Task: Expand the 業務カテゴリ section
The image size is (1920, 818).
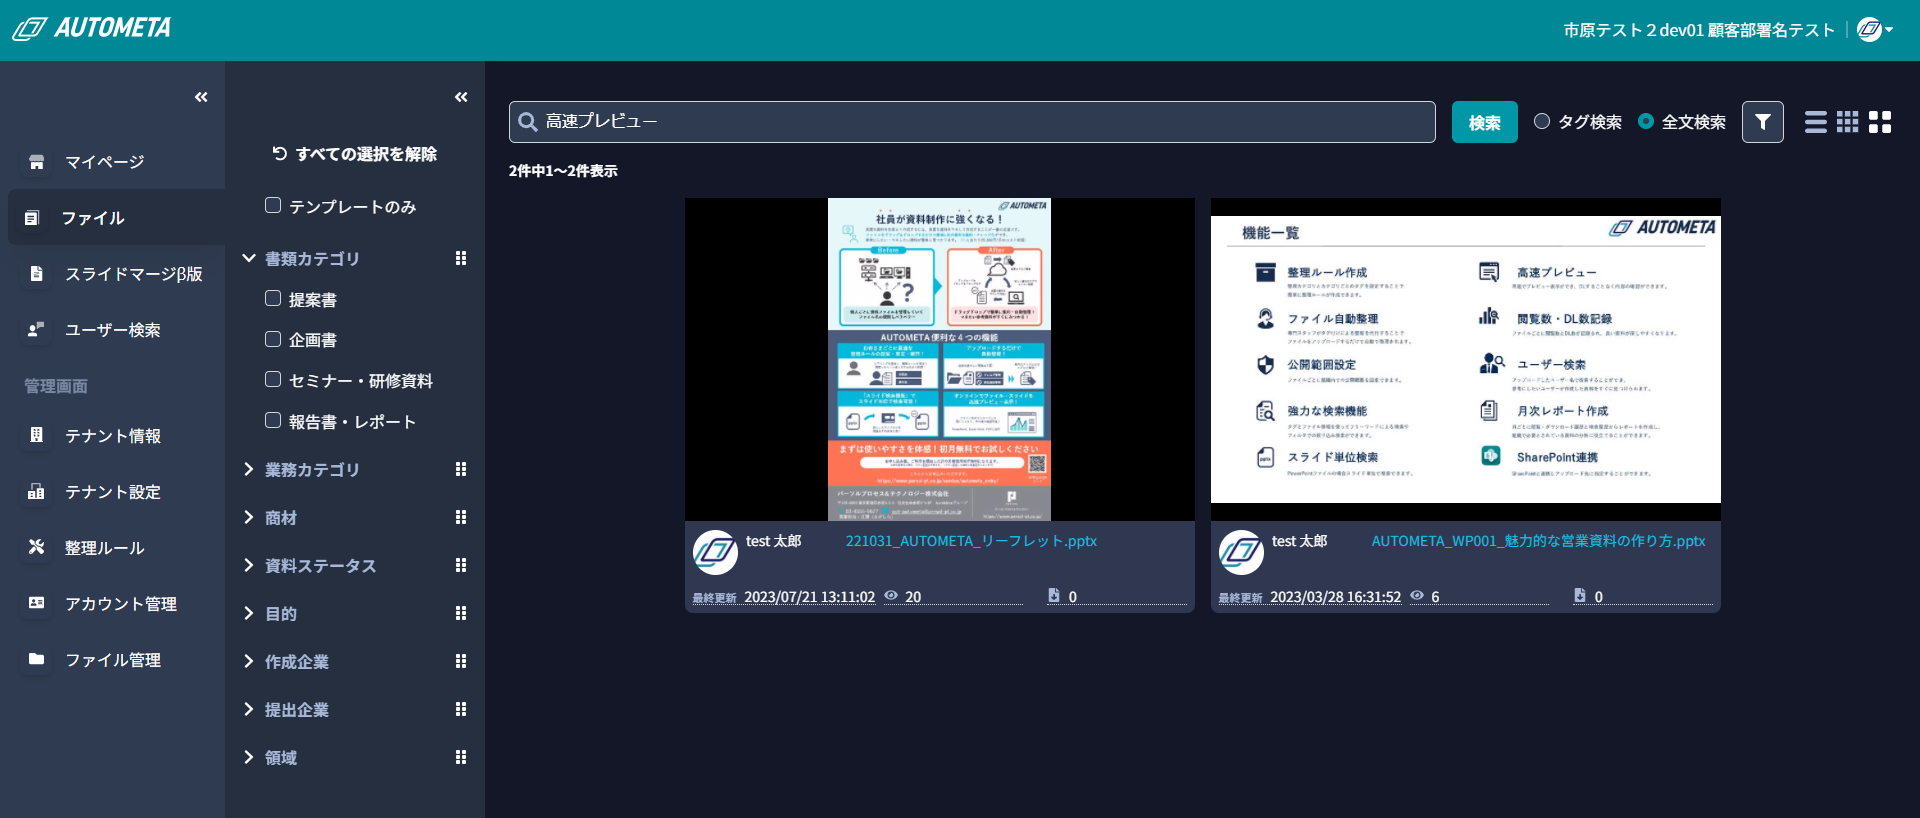Action: click(x=249, y=469)
